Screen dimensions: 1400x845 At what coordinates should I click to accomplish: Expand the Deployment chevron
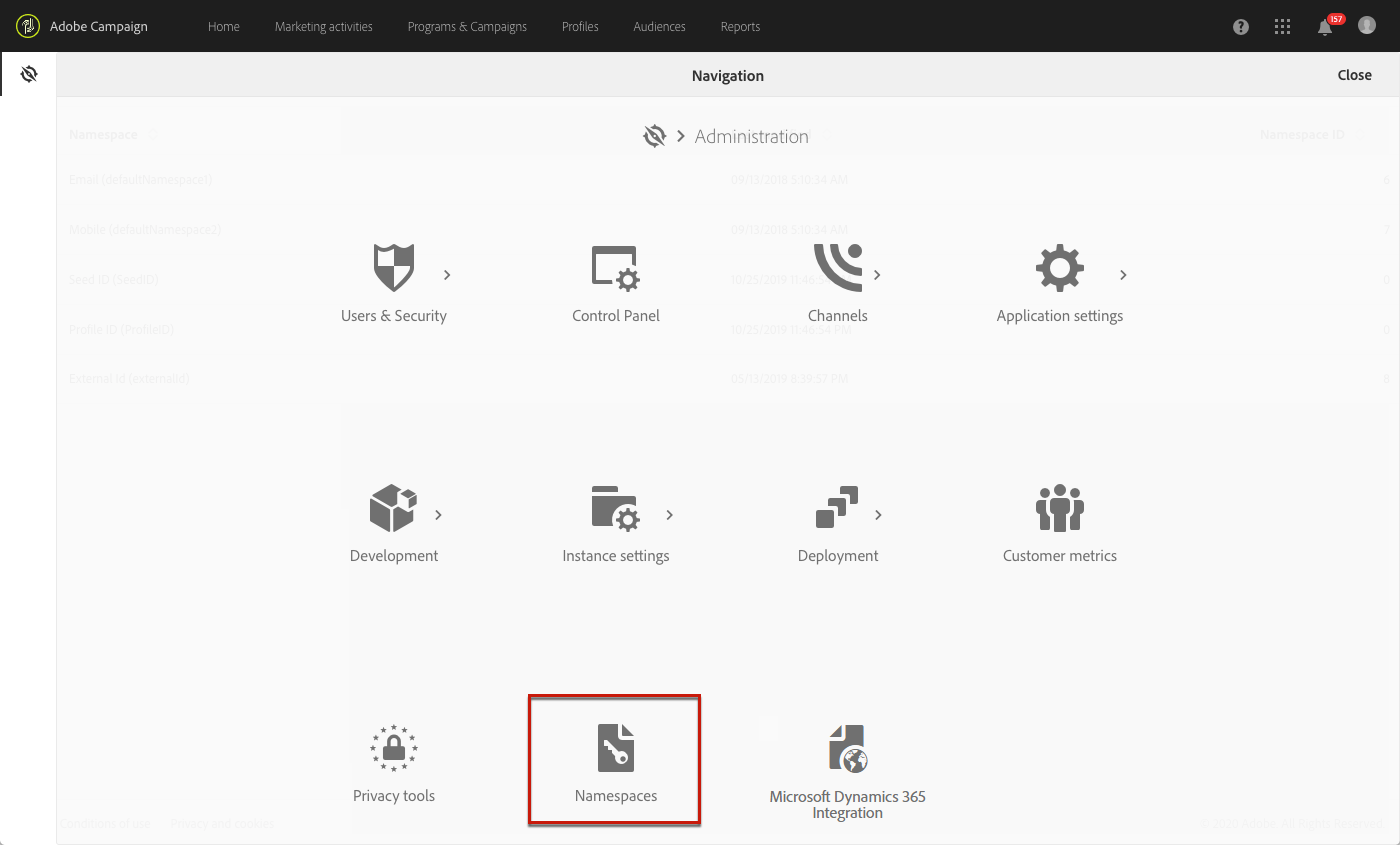point(878,515)
